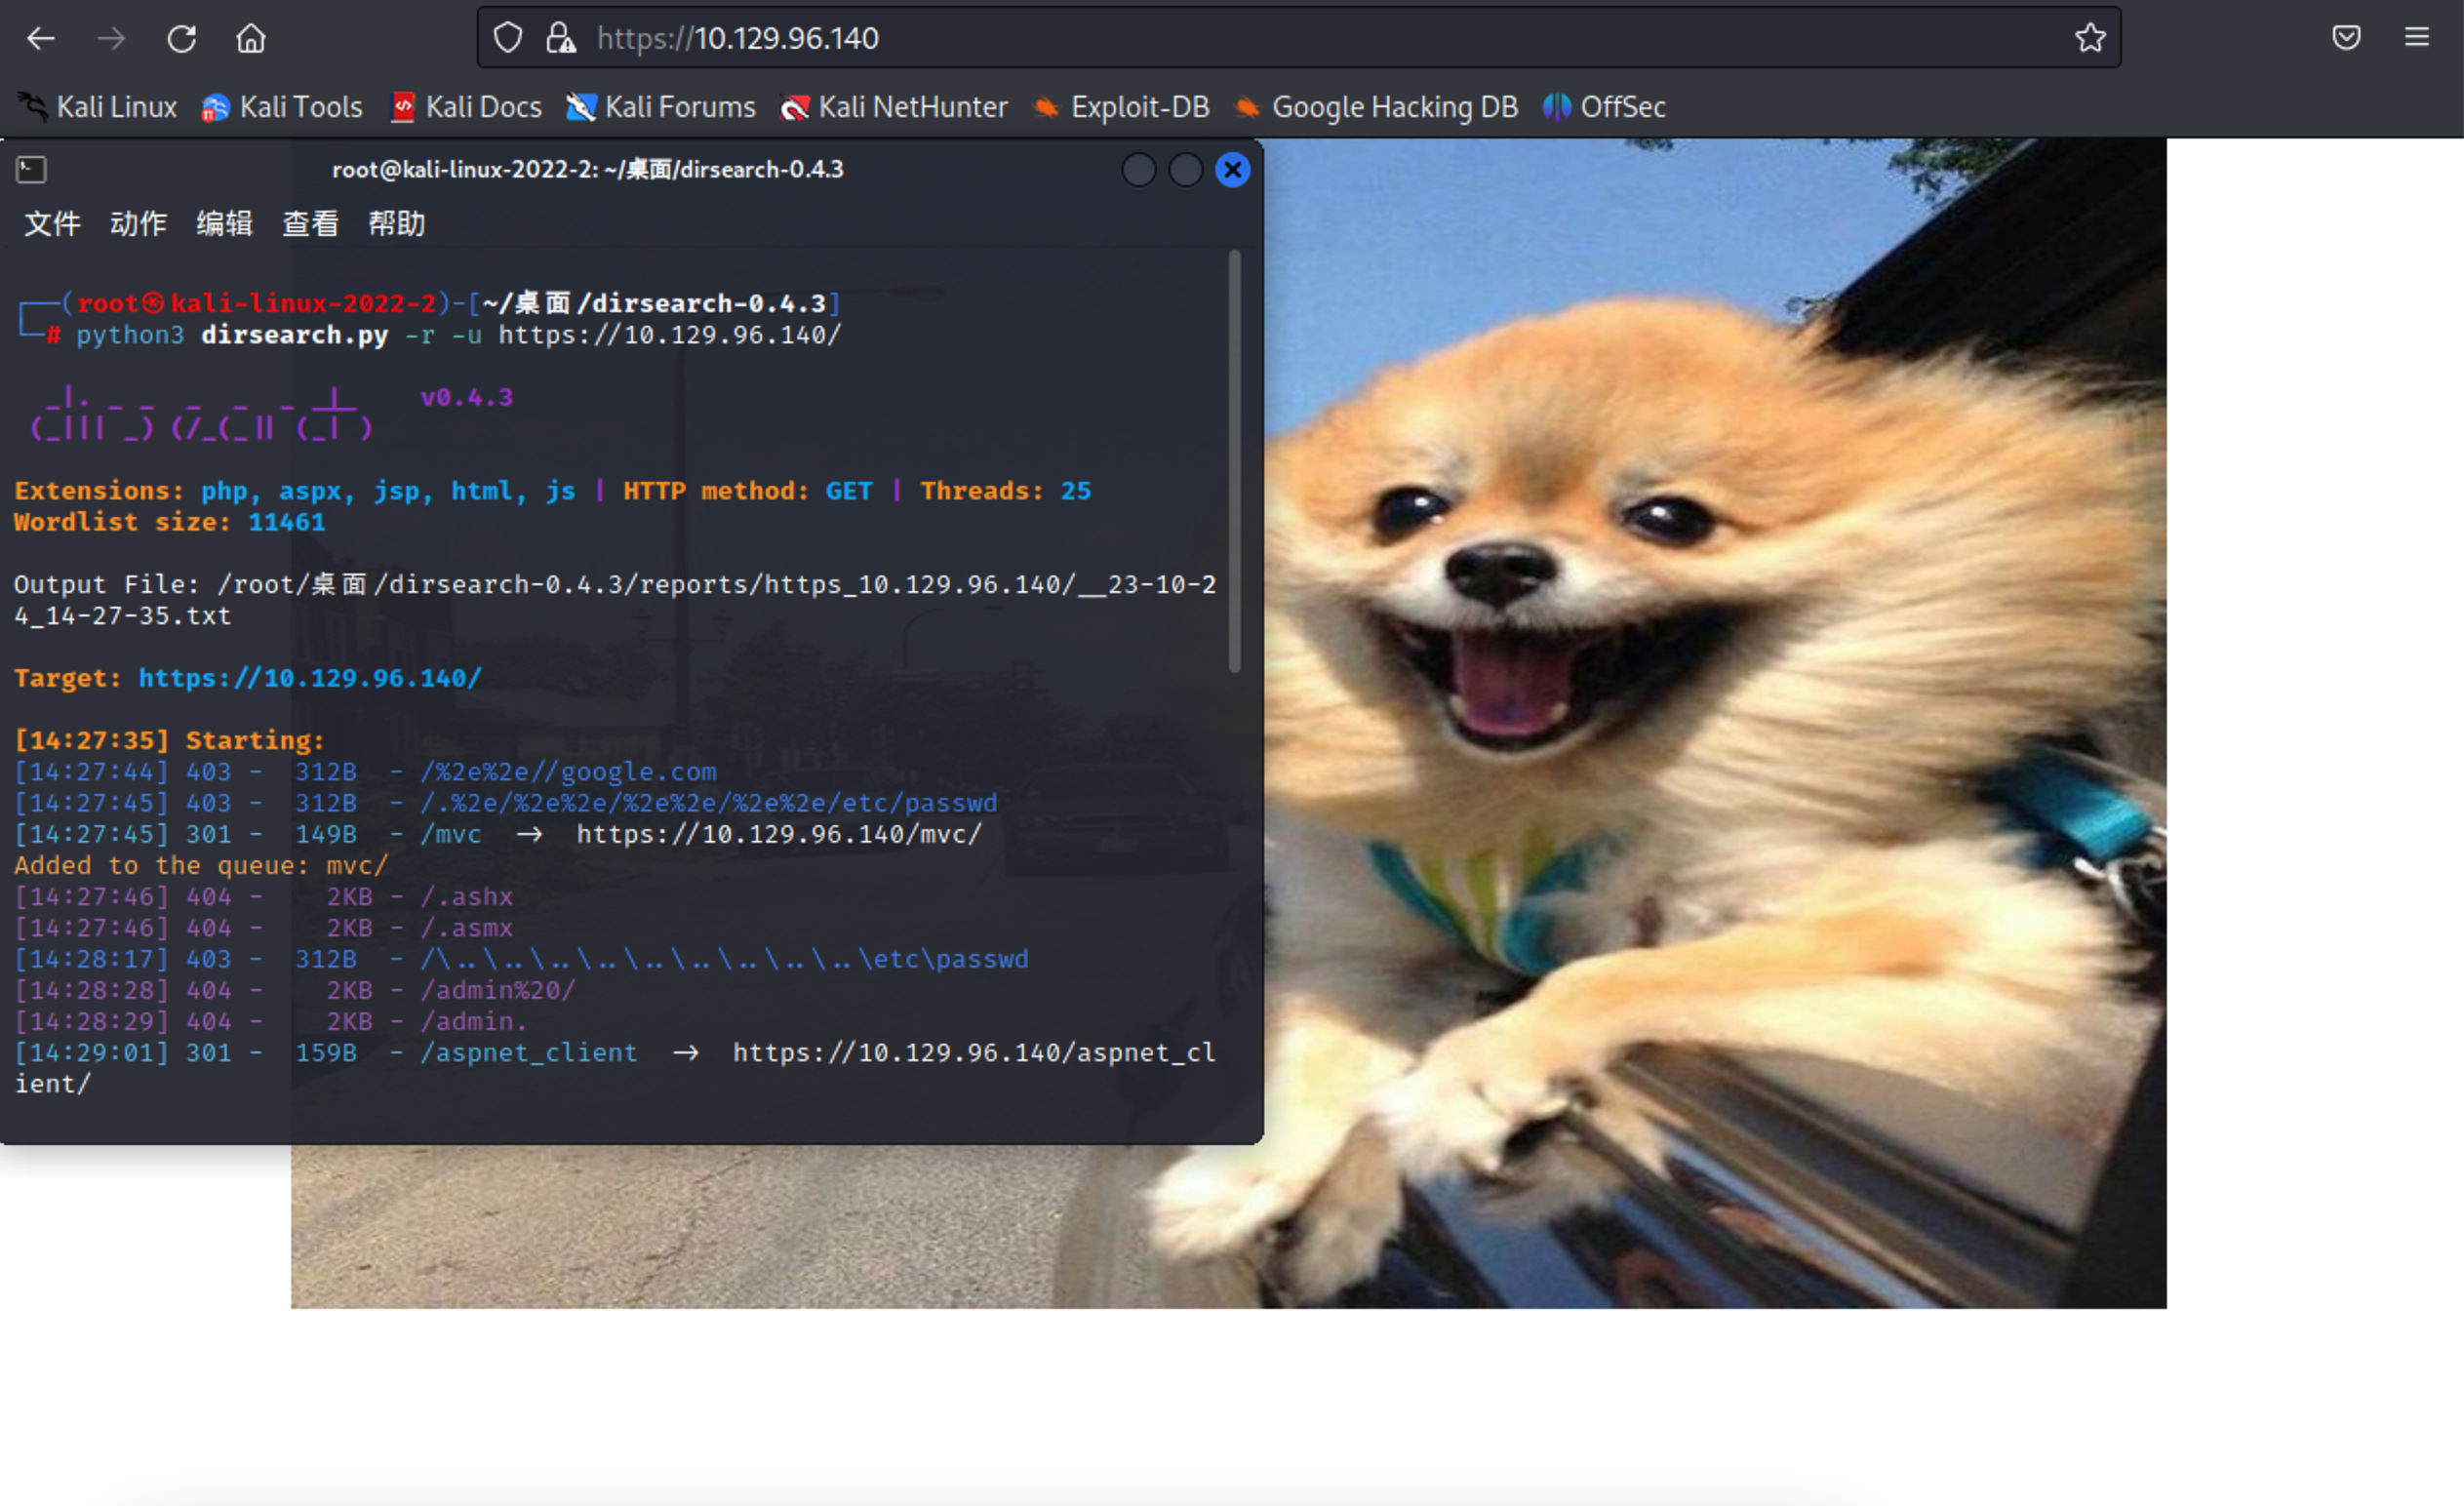Expand the 查看 terminal menu
Screen dimensions: 2464x1506
tap(310, 224)
